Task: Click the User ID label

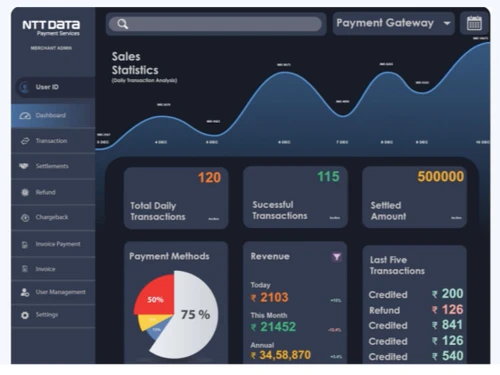Action: pyautogui.click(x=47, y=87)
